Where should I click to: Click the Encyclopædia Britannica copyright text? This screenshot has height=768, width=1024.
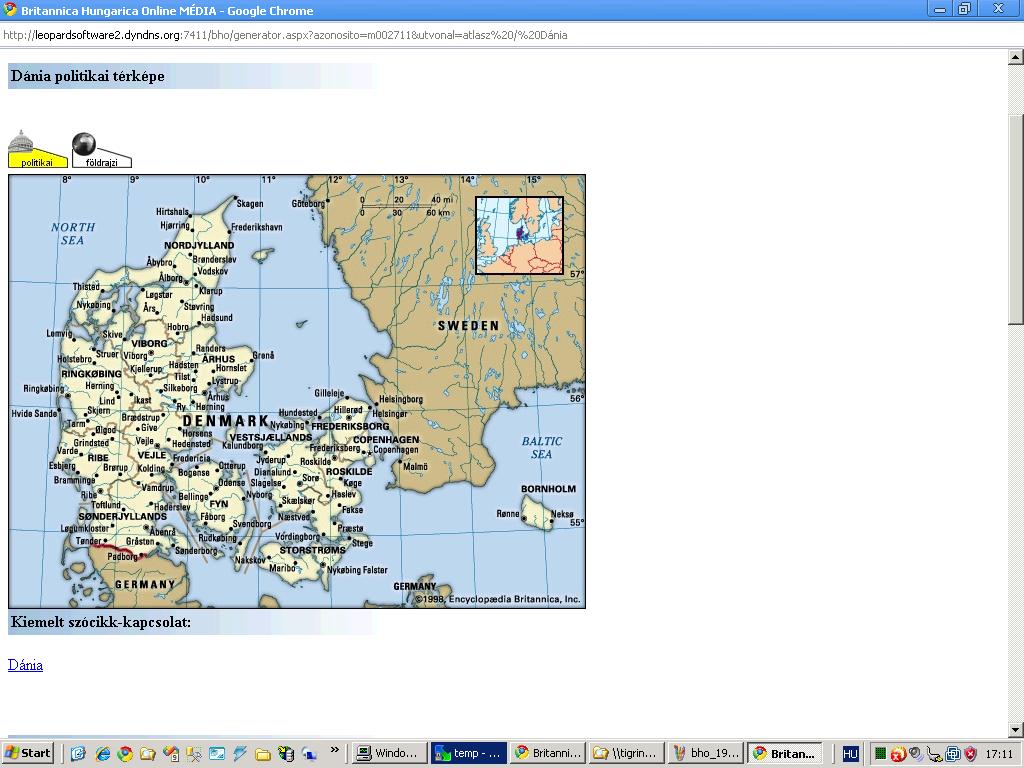tap(498, 599)
